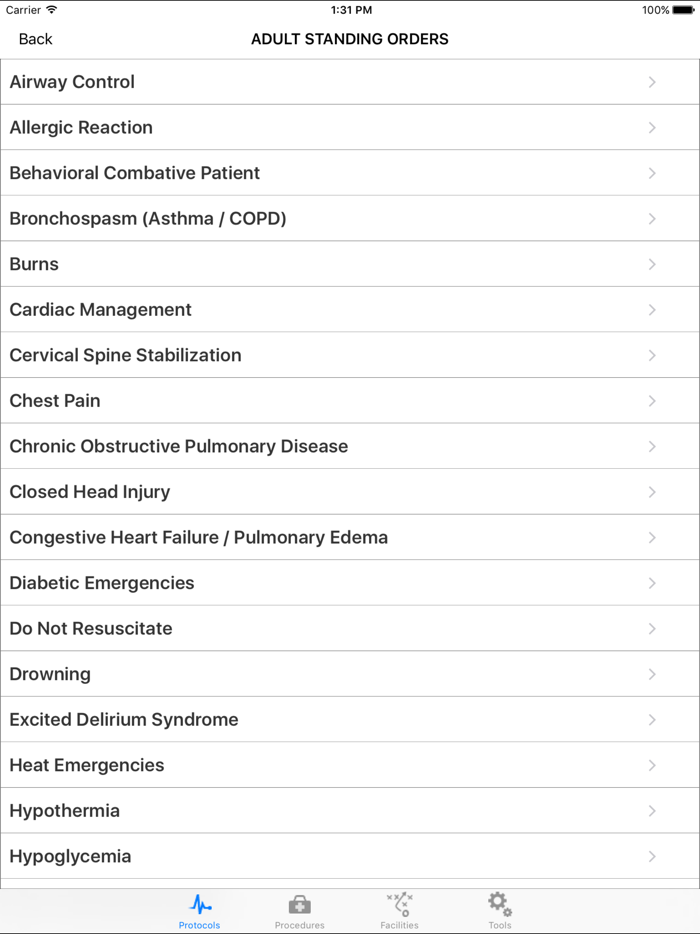The height and width of the screenshot is (934, 700).
Task: Tap the Wi-Fi signal icon
Action: (52, 10)
